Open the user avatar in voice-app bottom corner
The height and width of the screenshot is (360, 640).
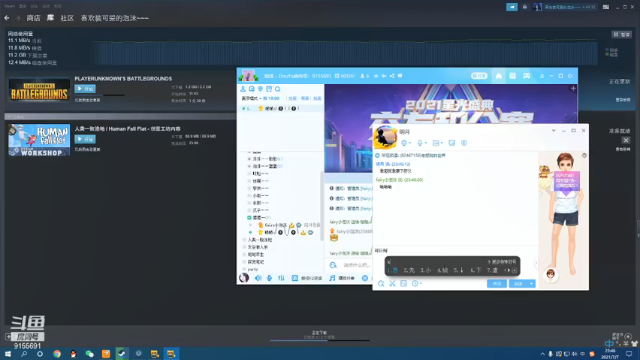pyautogui.click(x=244, y=278)
